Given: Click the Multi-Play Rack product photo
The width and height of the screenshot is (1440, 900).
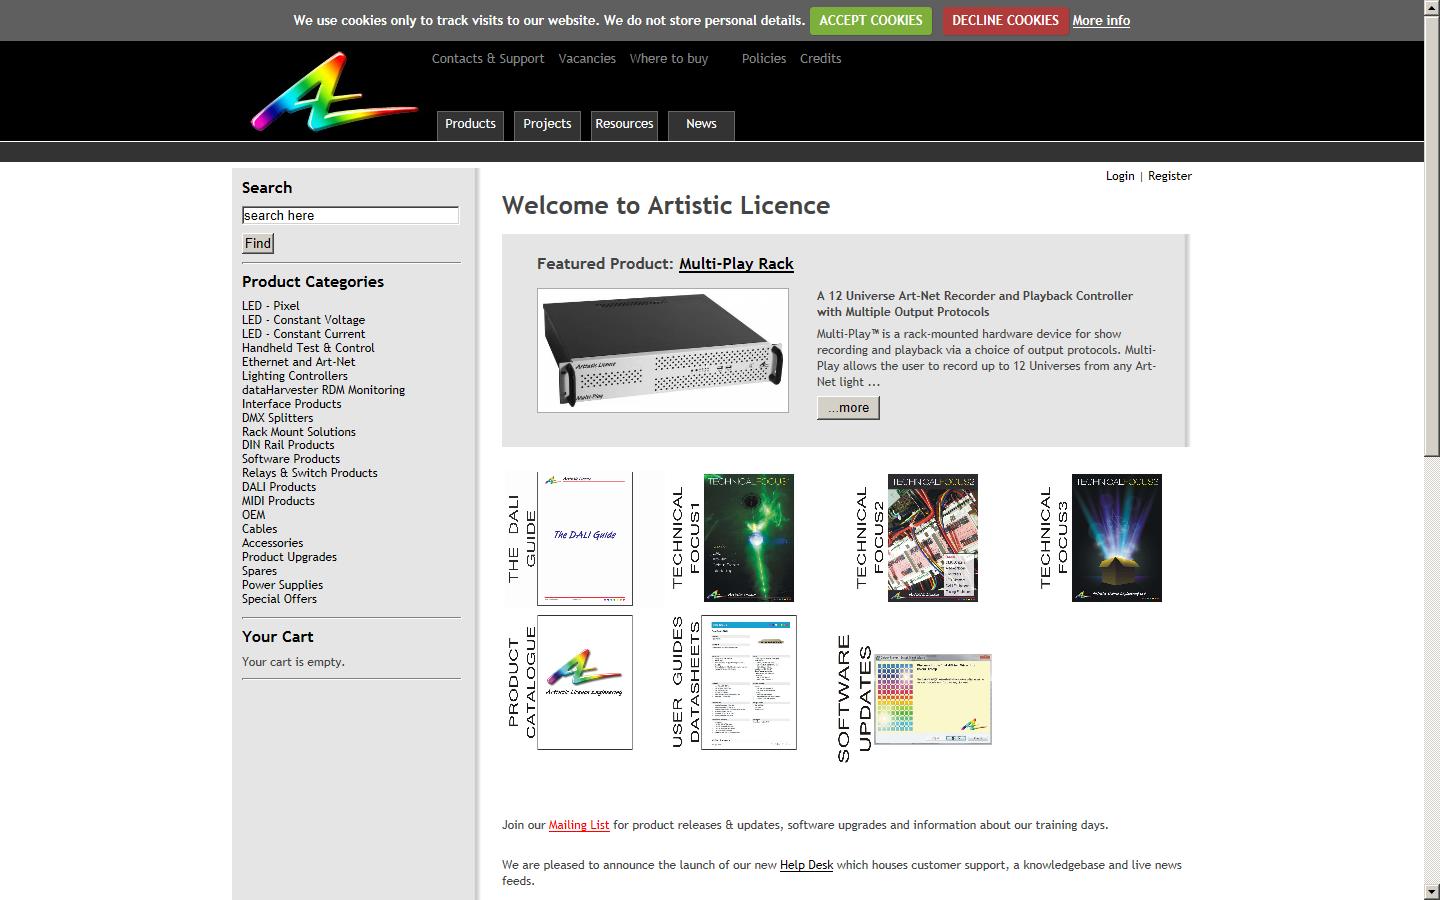Looking at the screenshot, I should [662, 350].
